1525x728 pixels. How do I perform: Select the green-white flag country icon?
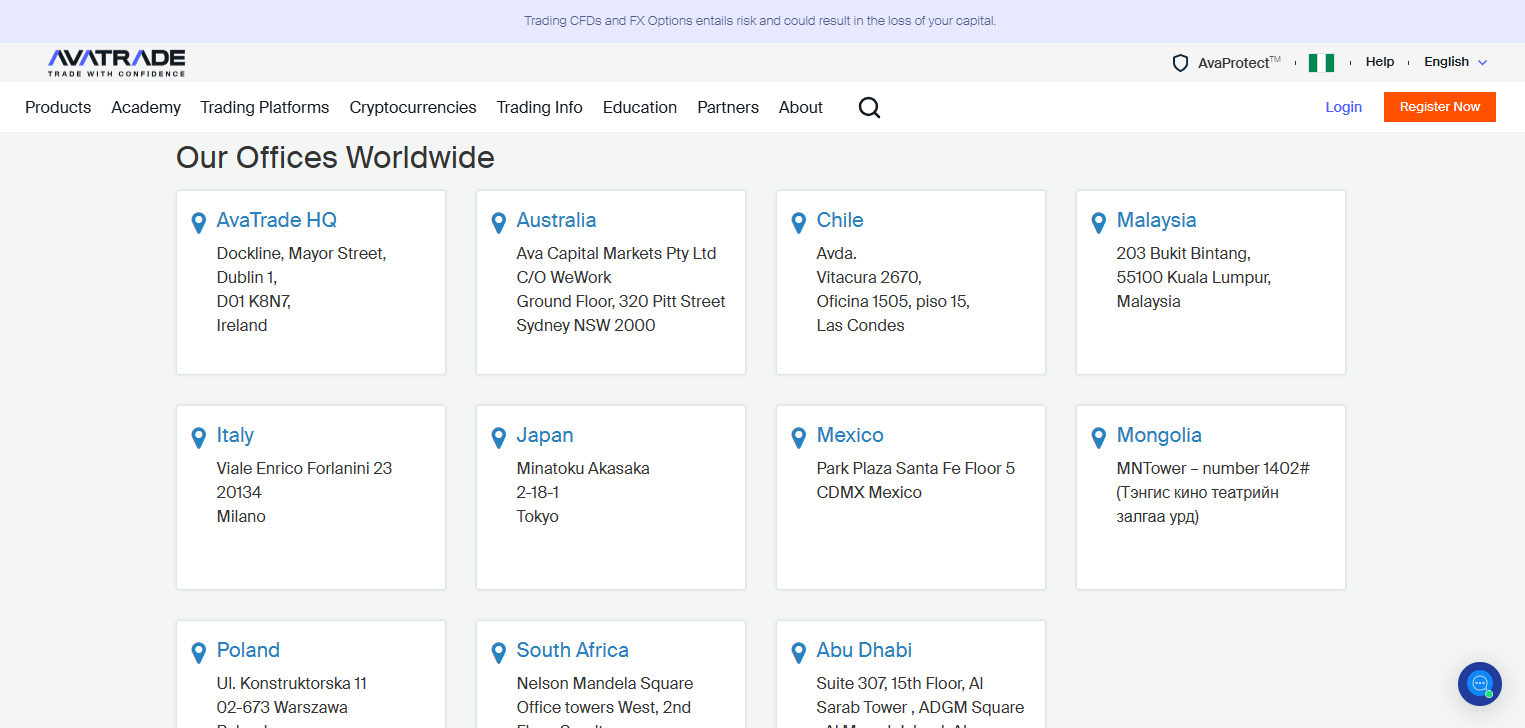coord(1321,63)
